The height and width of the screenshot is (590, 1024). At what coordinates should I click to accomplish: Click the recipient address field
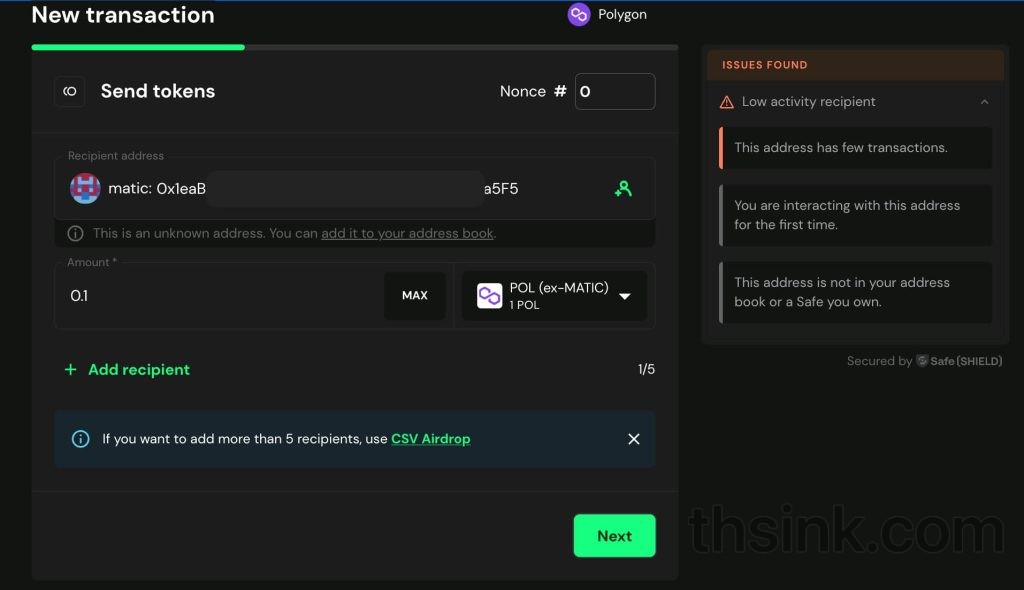345,188
